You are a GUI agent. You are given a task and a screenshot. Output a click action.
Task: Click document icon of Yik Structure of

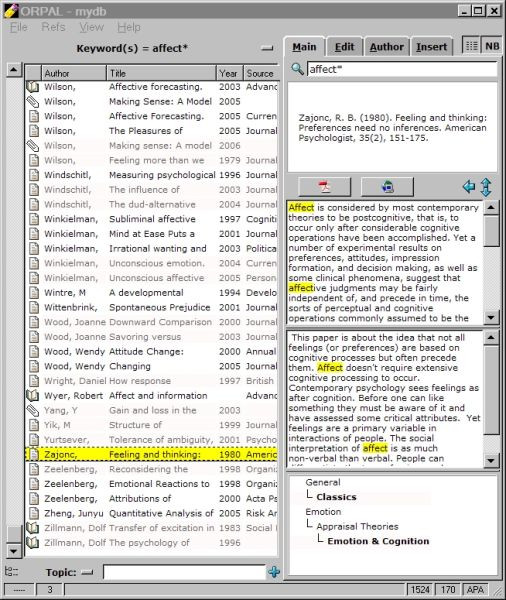(x=34, y=425)
